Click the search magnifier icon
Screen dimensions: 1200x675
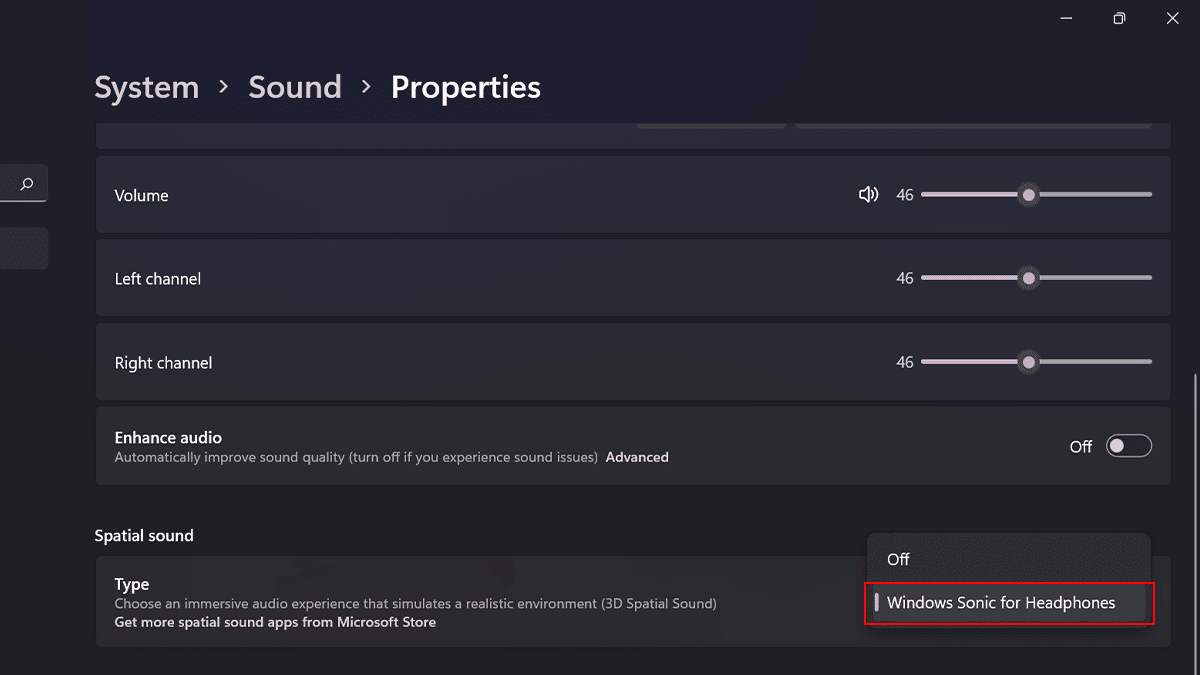point(27,184)
